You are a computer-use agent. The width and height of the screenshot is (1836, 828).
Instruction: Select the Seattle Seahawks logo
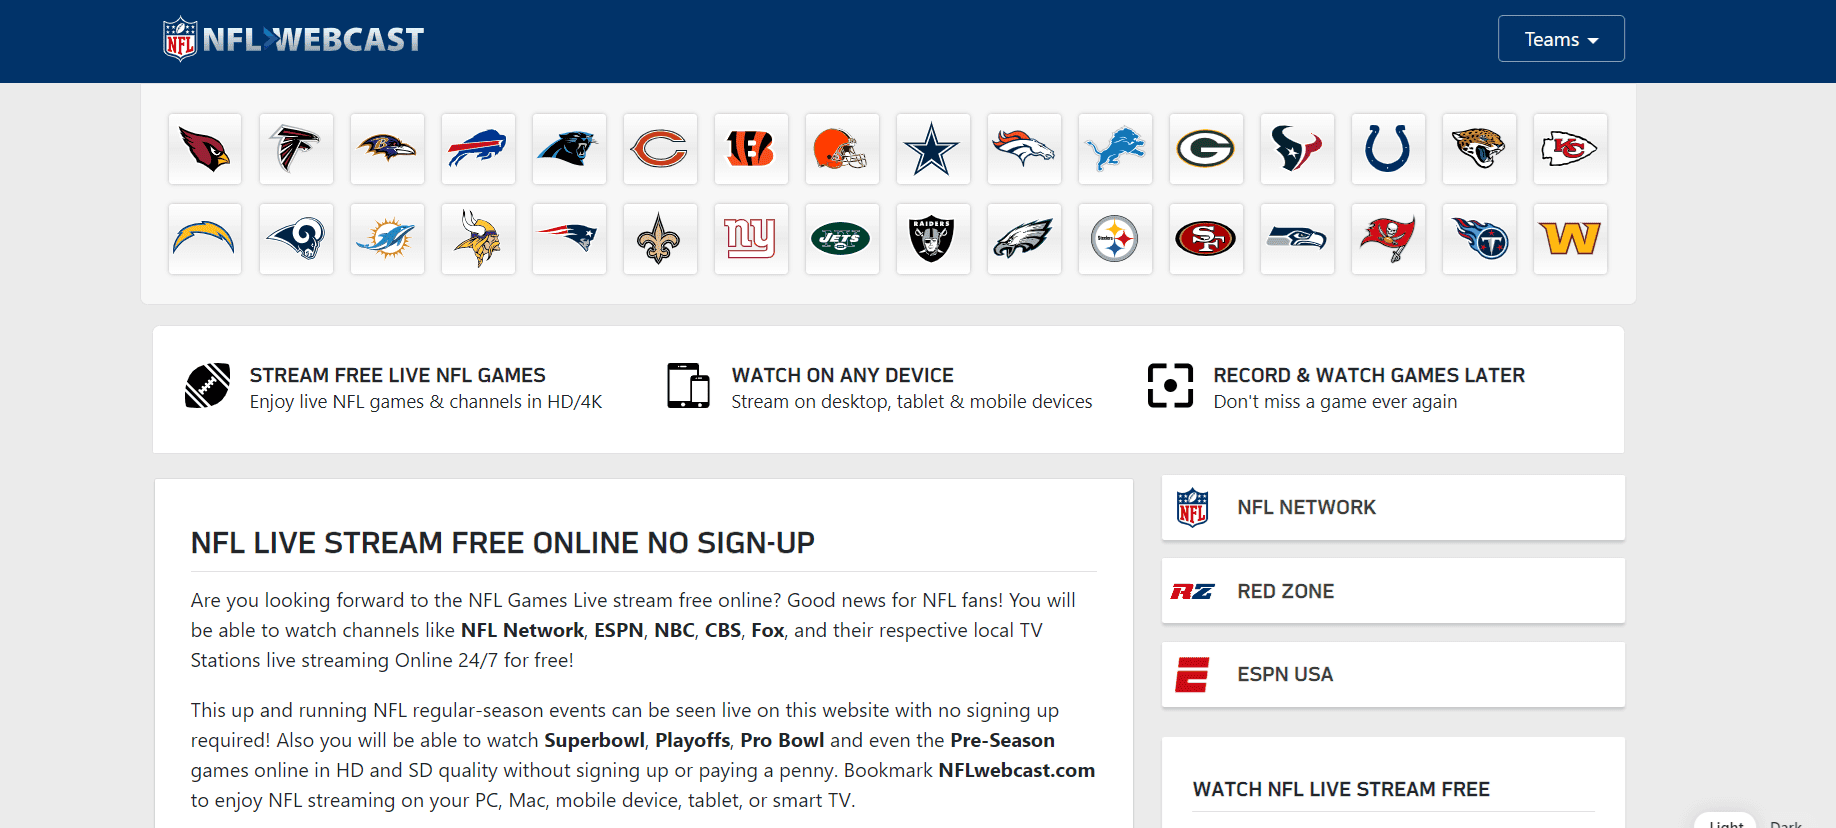tap(1297, 239)
